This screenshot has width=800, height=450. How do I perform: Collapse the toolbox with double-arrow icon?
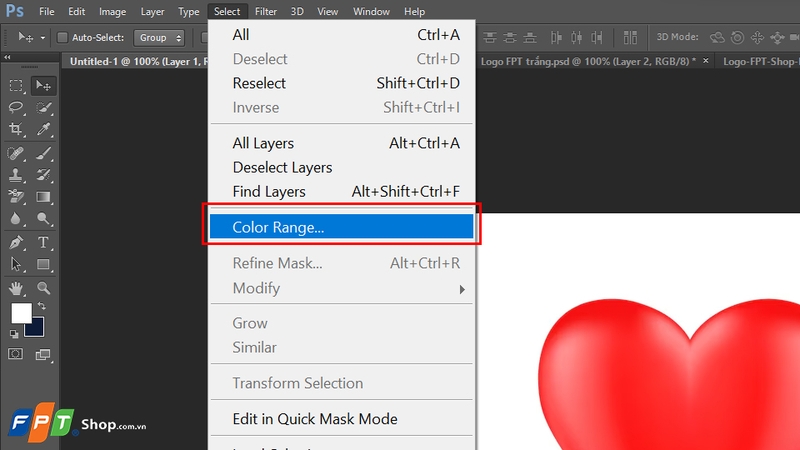pos(7,57)
